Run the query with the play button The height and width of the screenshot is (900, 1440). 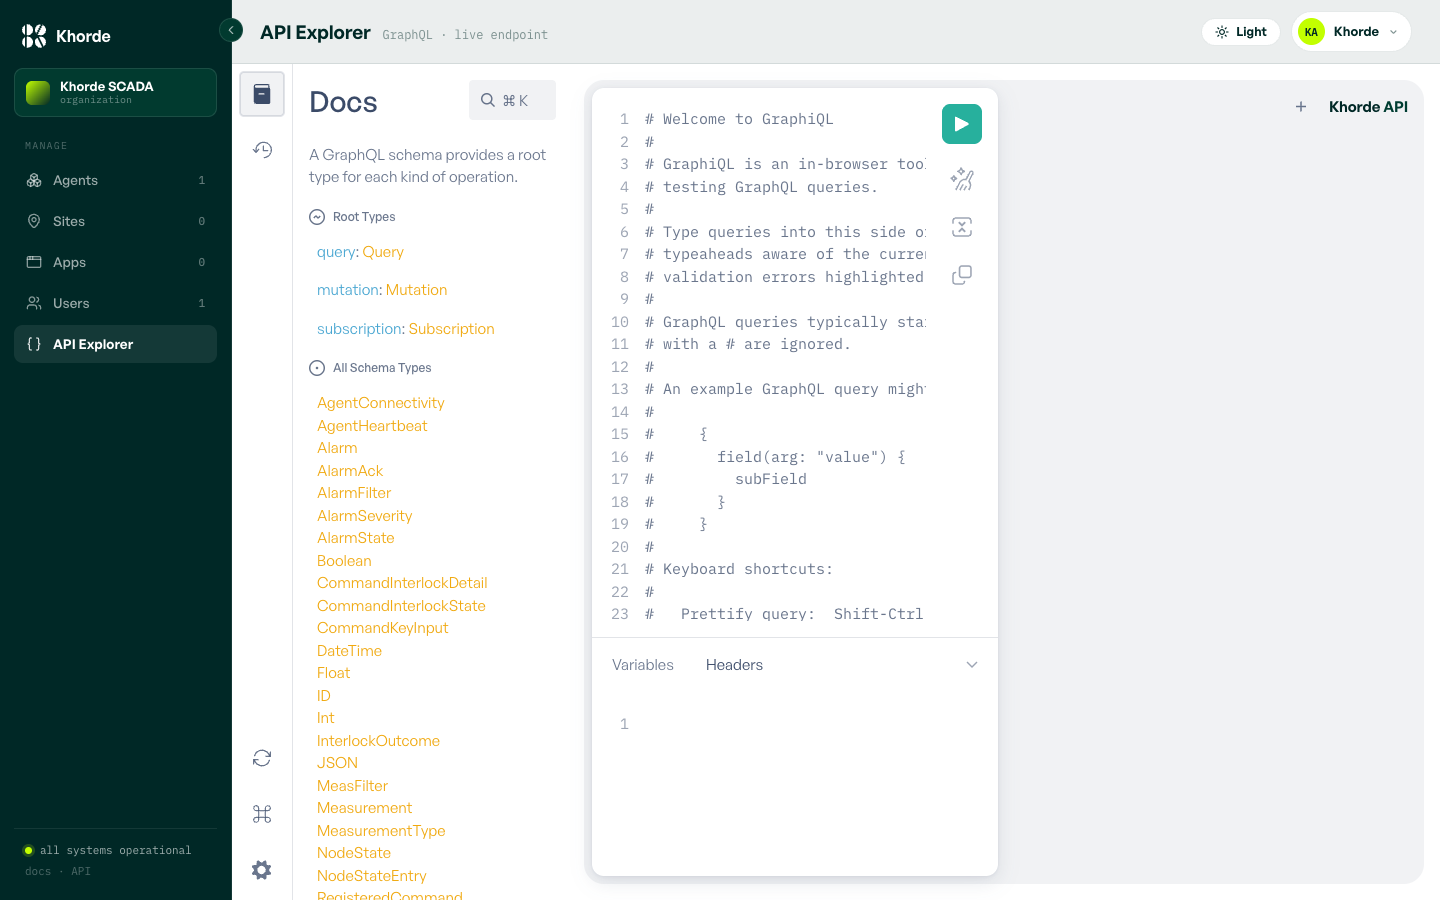(x=962, y=124)
